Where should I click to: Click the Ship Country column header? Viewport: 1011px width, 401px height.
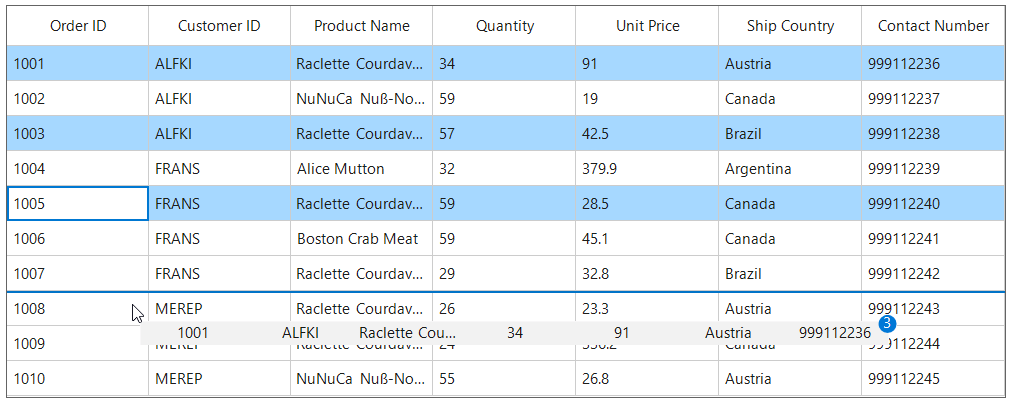pyautogui.click(x=790, y=26)
